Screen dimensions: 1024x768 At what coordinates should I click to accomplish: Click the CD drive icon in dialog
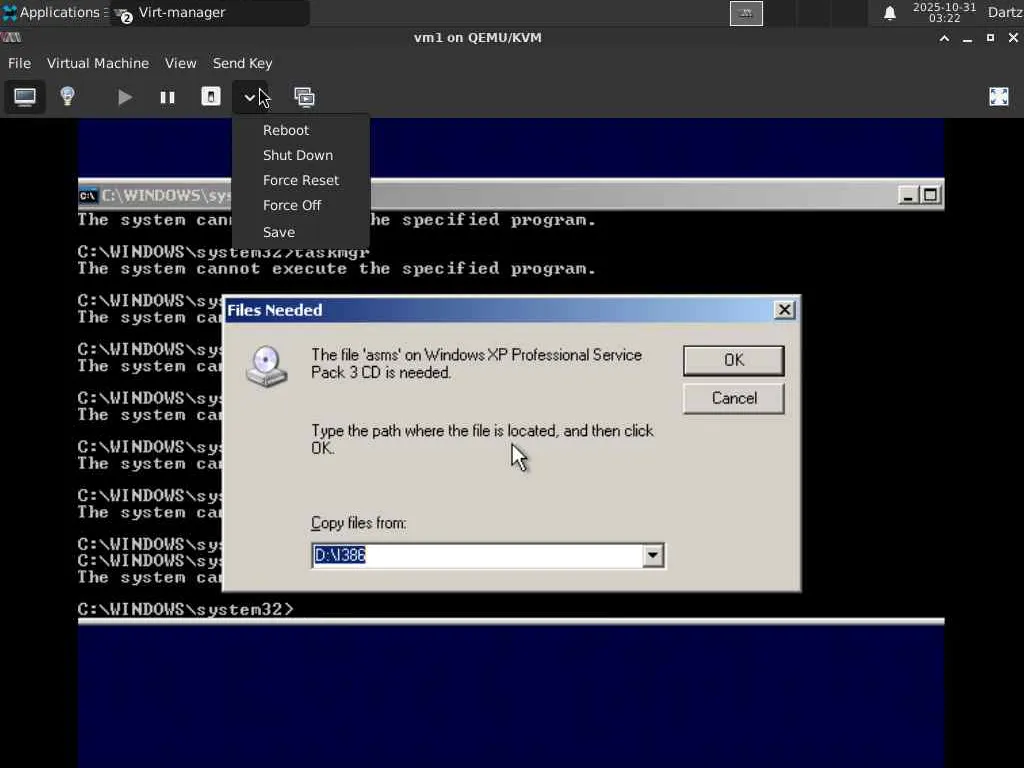tap(266, 366)
